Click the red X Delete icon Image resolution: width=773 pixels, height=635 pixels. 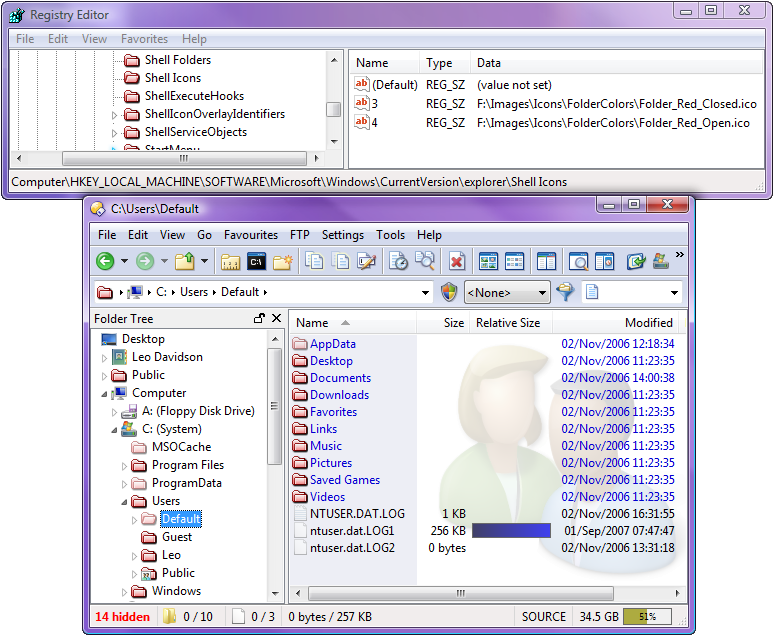457,262
